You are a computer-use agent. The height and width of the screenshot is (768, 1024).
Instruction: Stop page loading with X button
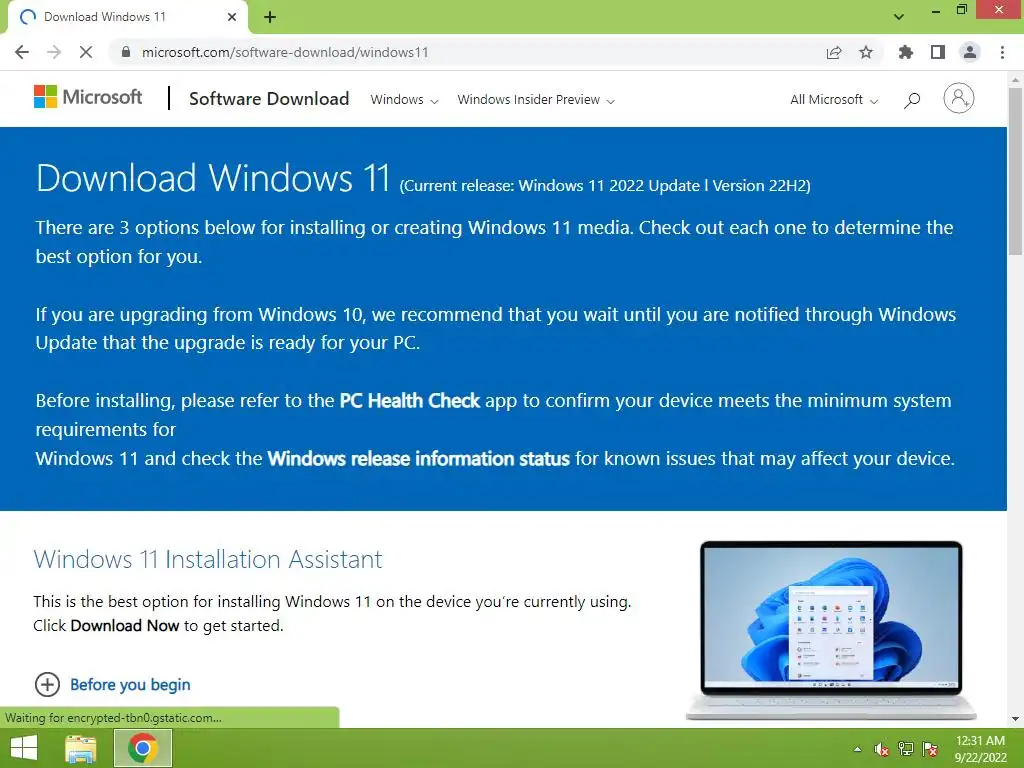[x=86, y=52]
